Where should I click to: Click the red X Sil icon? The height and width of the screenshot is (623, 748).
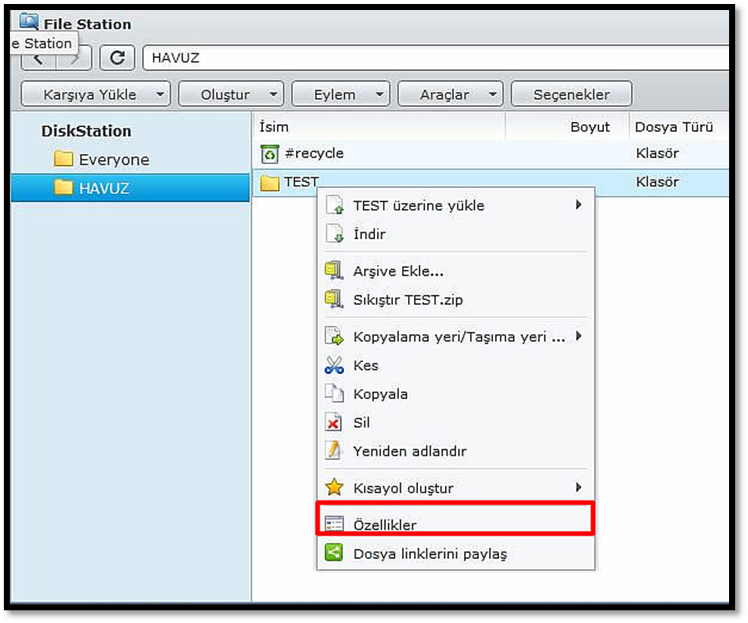click(x=334, y=423)
